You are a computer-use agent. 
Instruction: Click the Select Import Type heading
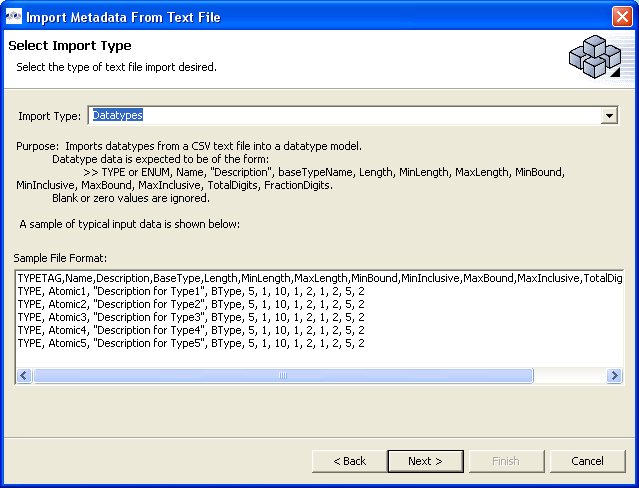(x=70, y=45)
